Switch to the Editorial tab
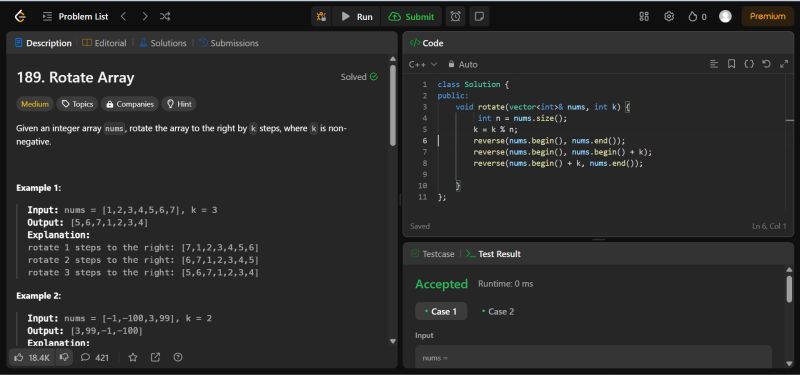Image resolution: width=800 pixels, height=375 pixels. tap(105, 43)
